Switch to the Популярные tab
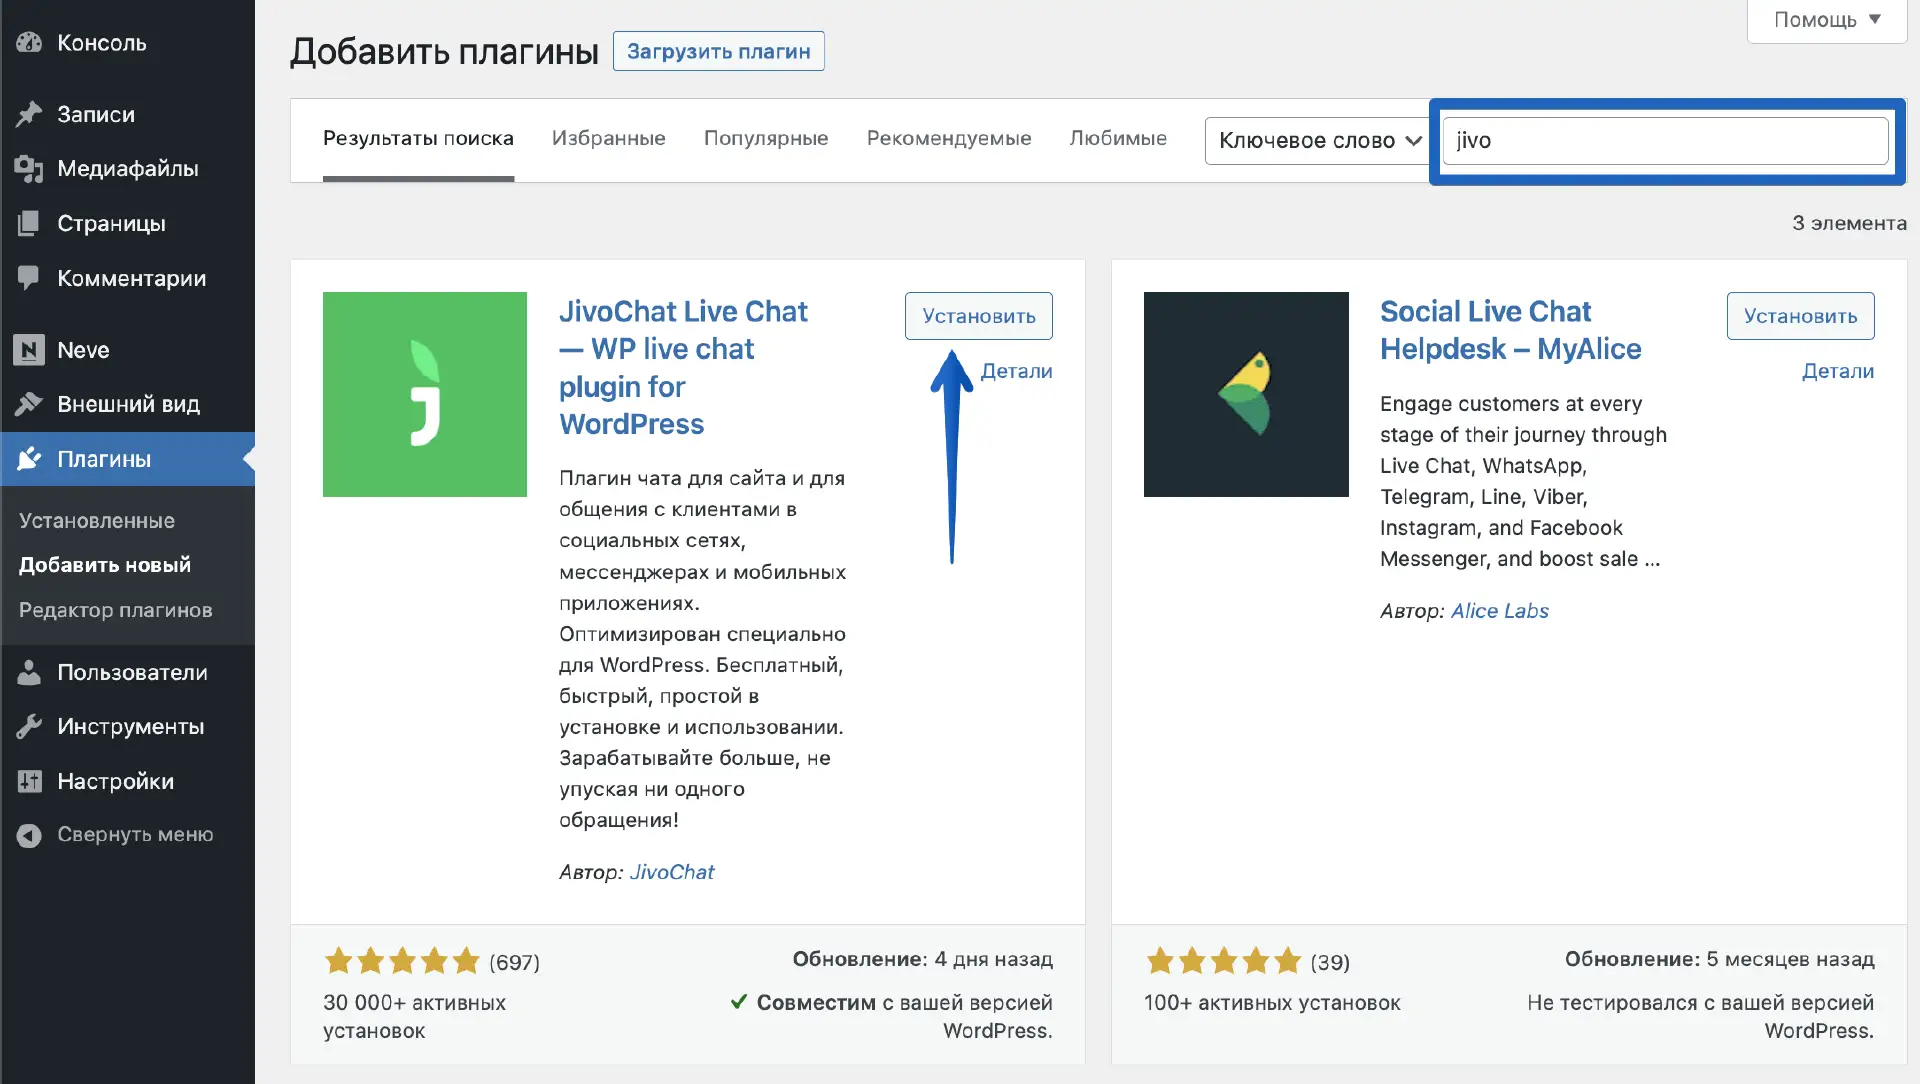The image size is (1920, 1084). point(765,138)
